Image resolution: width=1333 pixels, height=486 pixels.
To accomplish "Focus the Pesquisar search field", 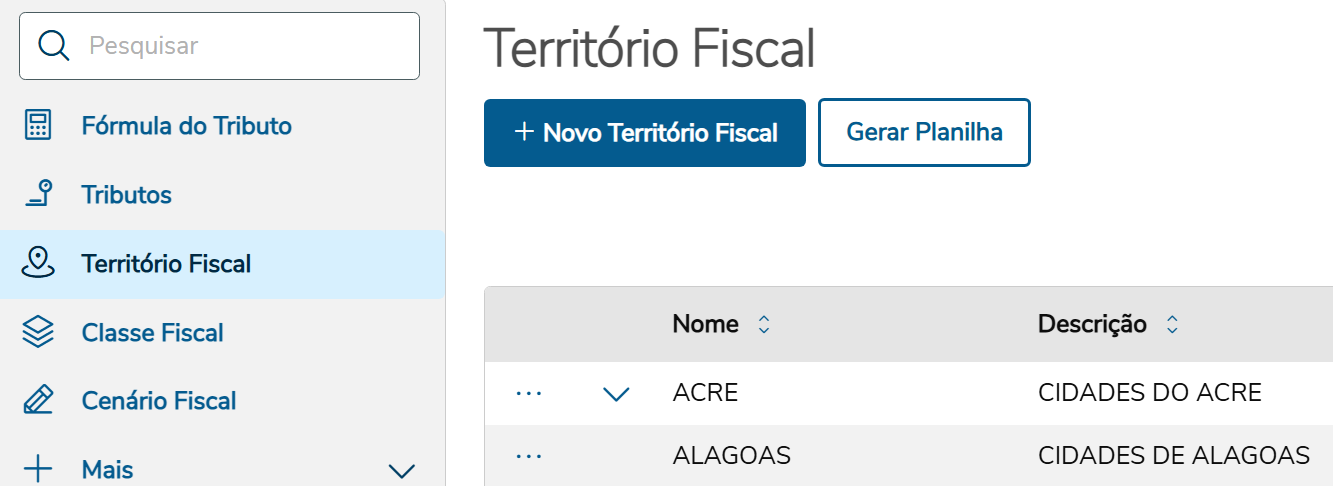I will coord(240,46).
